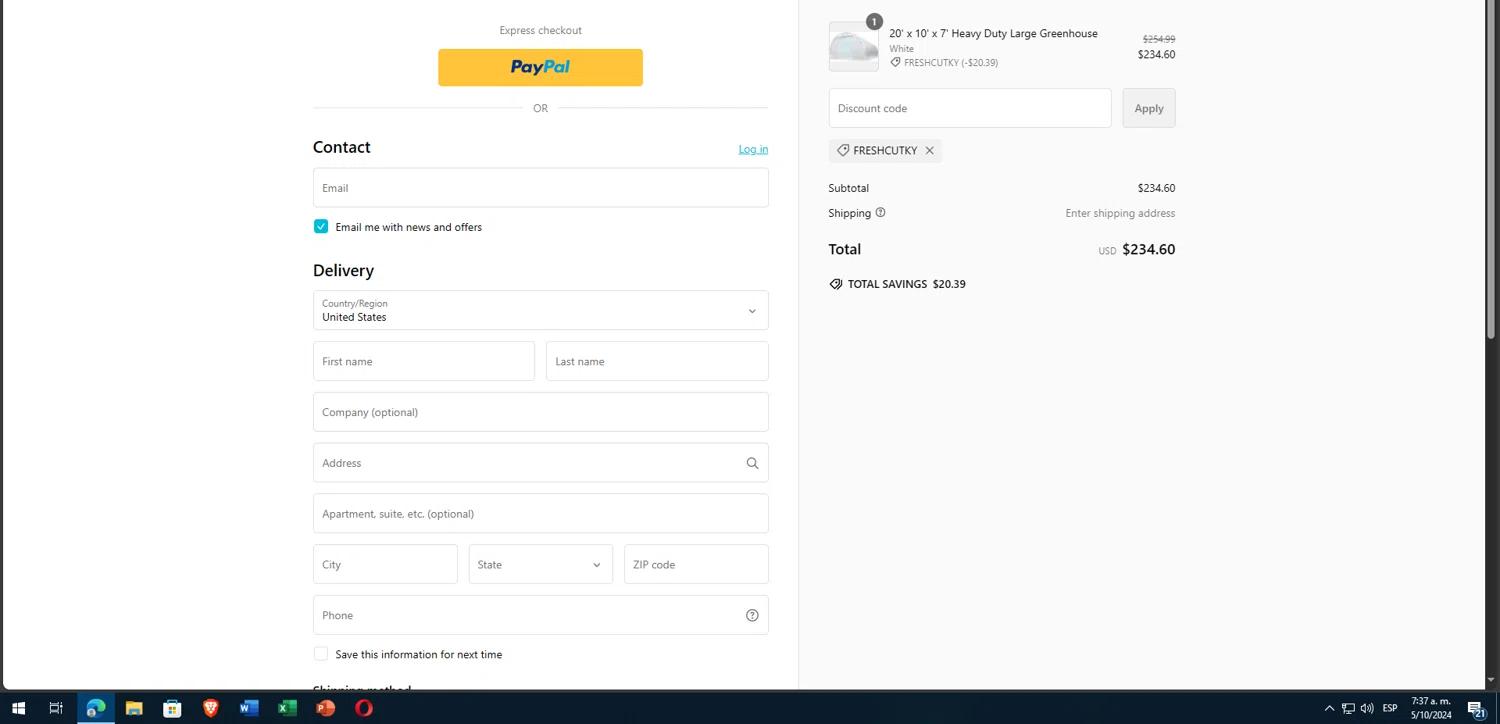Open Opera browser from the taskbar

coord(364,708)
